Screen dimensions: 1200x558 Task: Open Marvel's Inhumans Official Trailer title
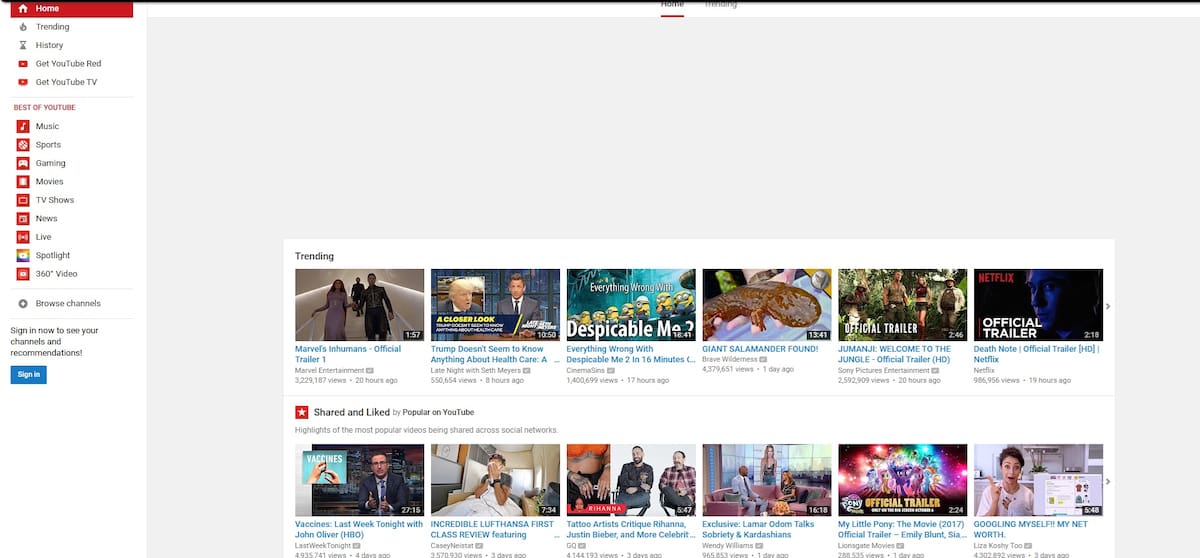[348, 354]
